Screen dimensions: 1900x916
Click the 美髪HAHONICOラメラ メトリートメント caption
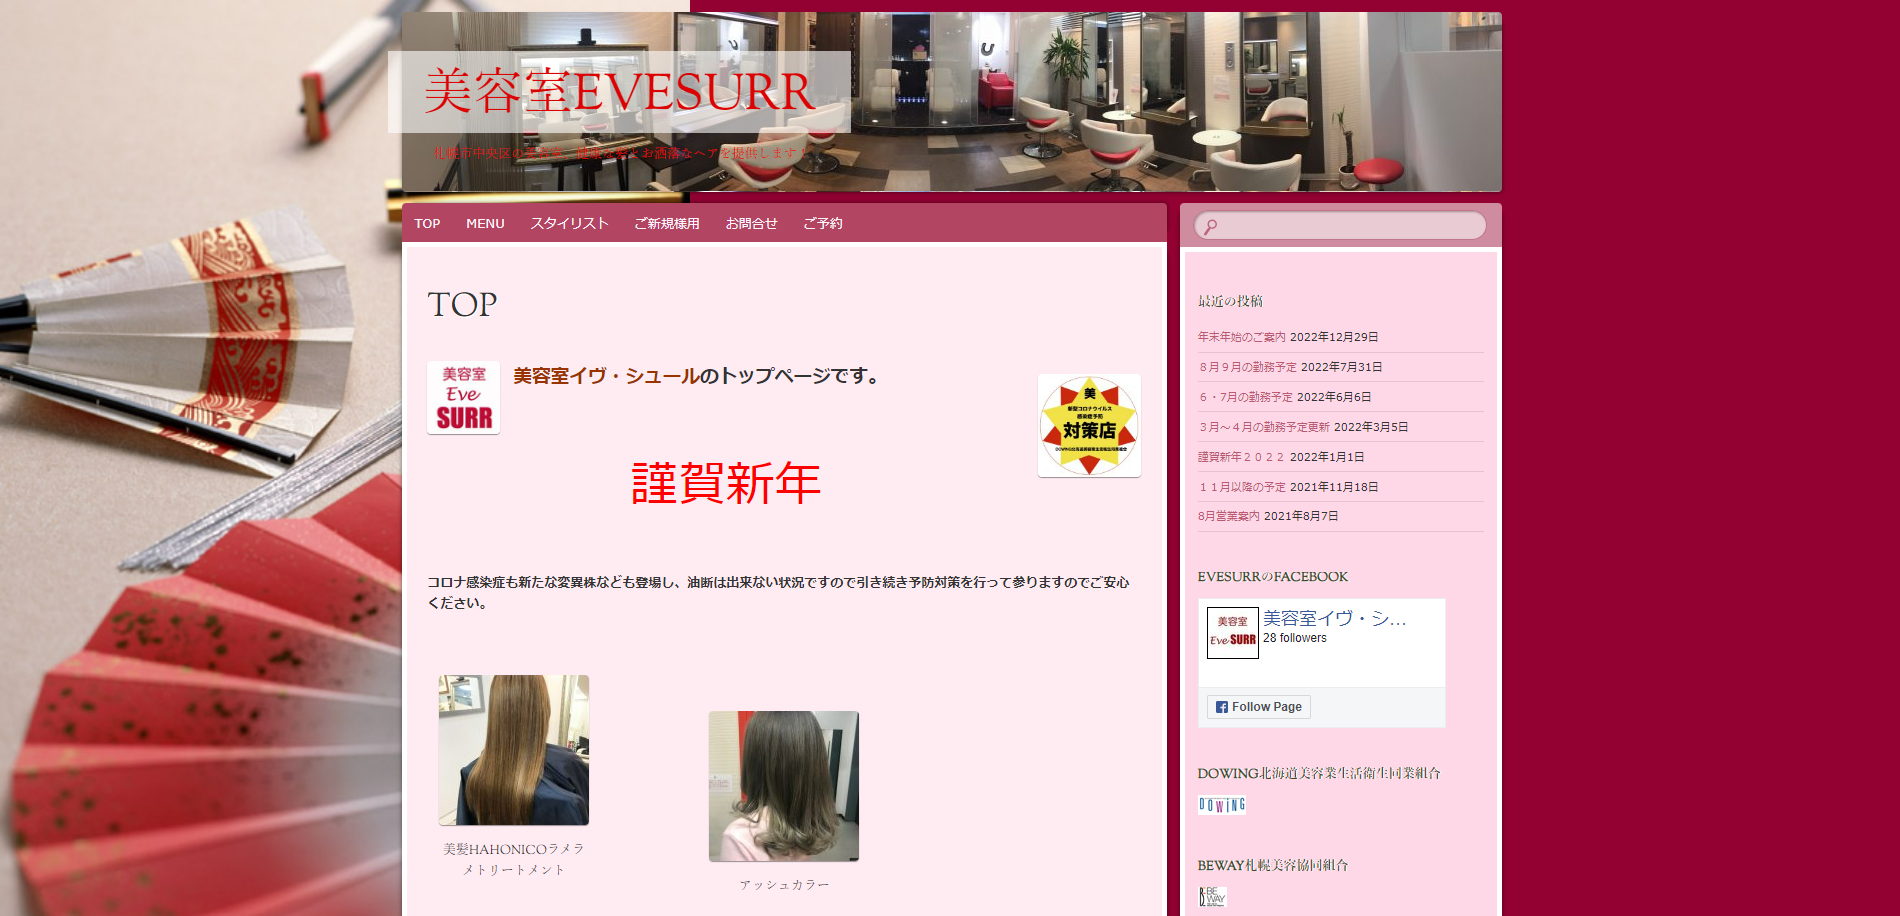(x=514, y=859)
